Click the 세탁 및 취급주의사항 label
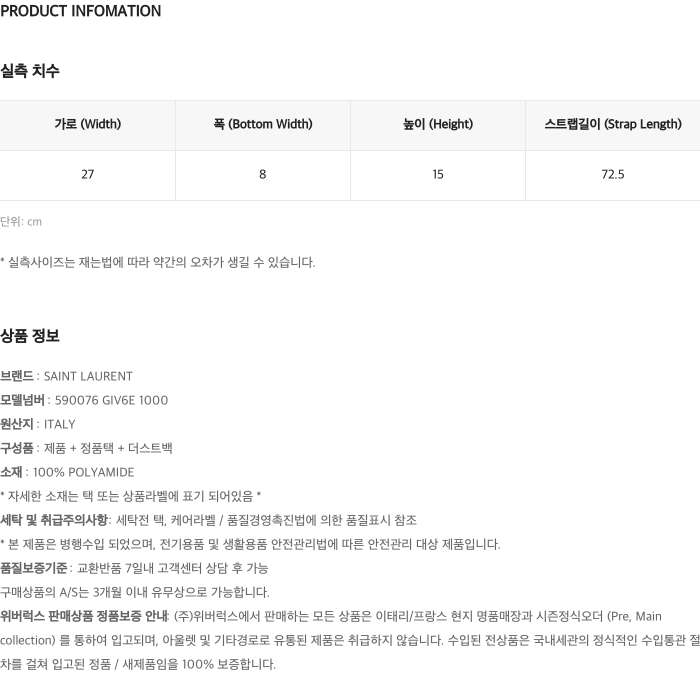 click(54, 520)
